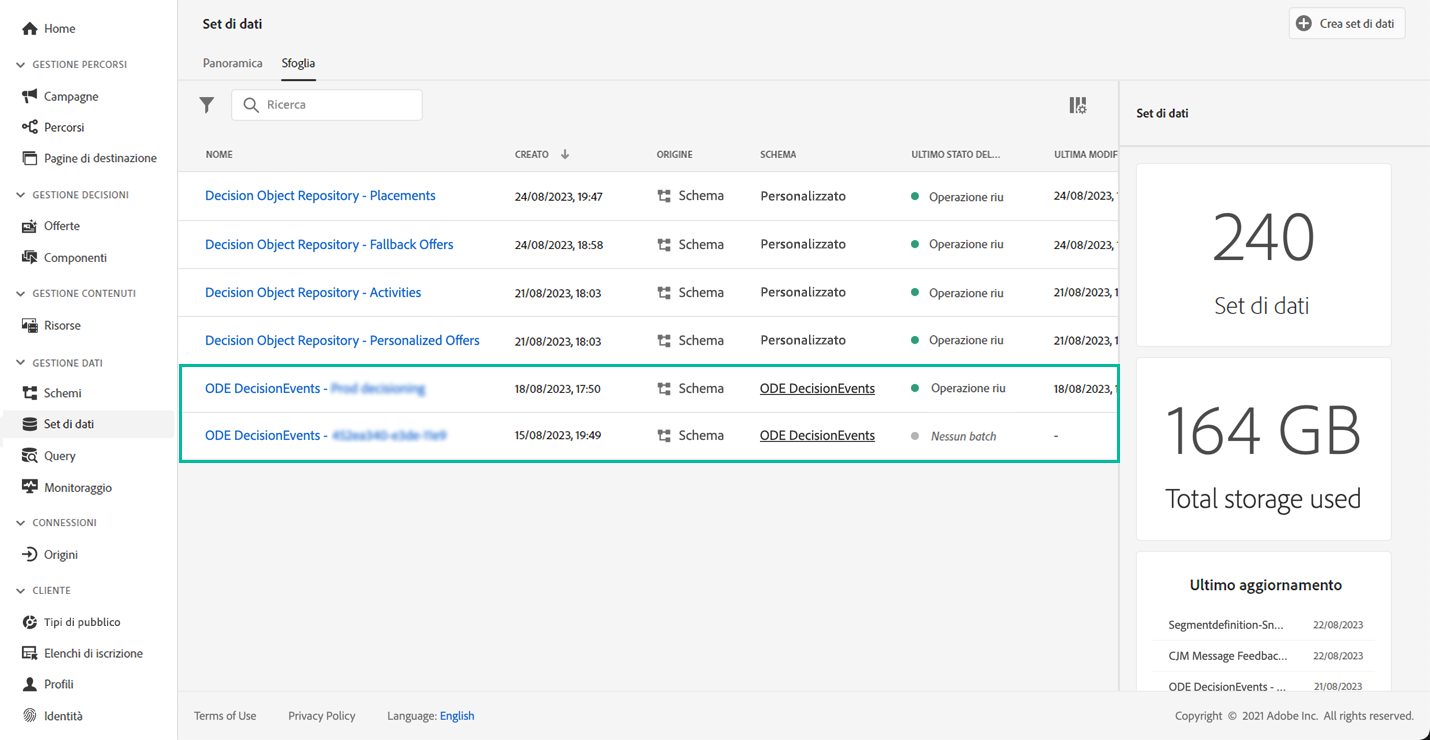
Task: Click the ORIGINE column header
Action: [675, 155]
